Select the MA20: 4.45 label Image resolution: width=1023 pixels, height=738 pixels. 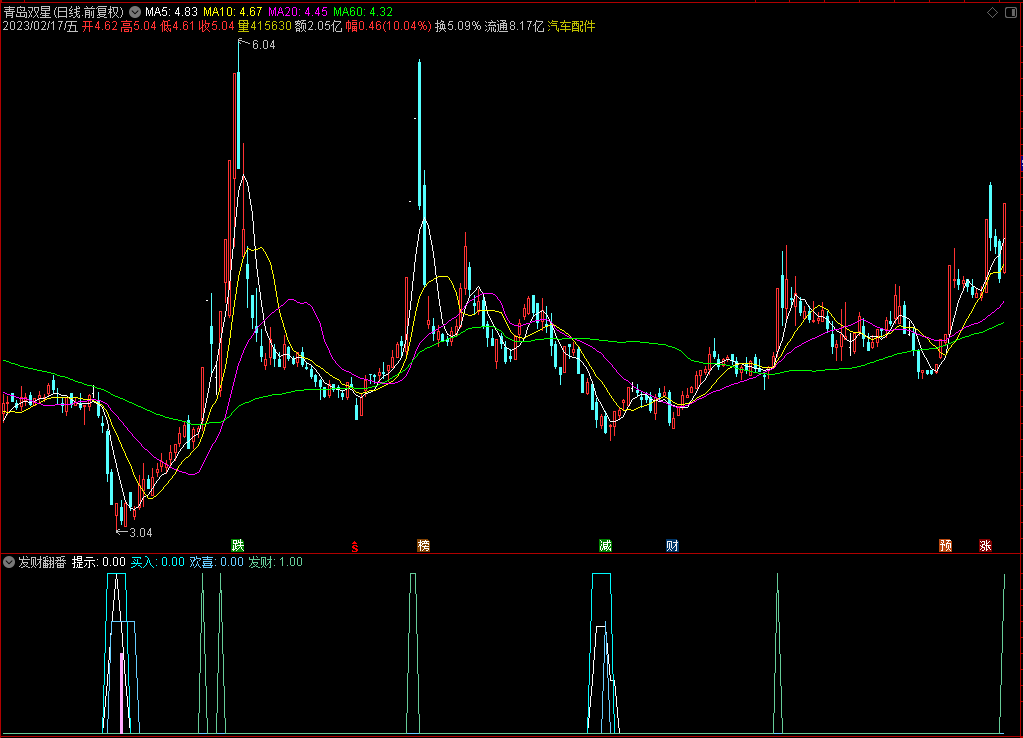point(298,12)
